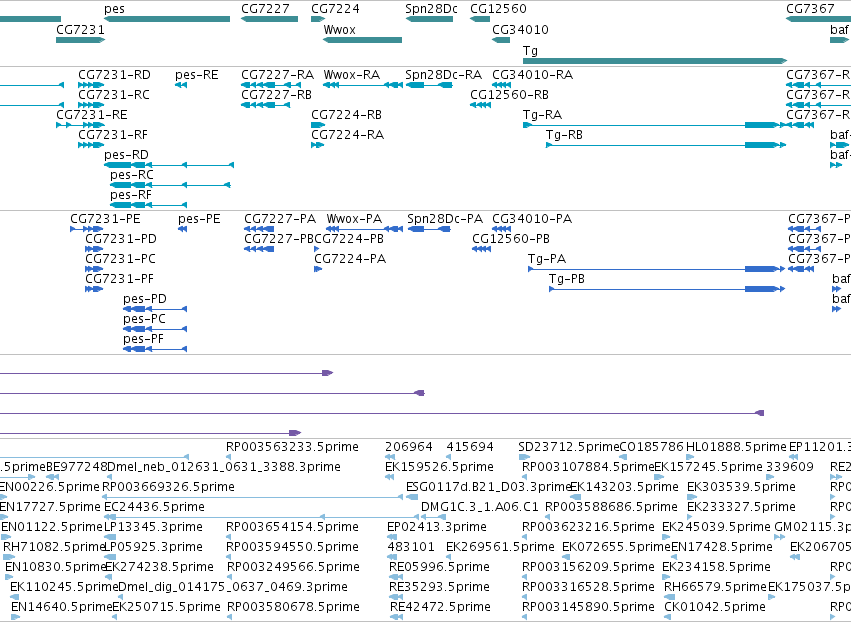Select protein pes-PC
Image resolution: width=851 pixels, height=622 pixels.
(x=144, y=320)
